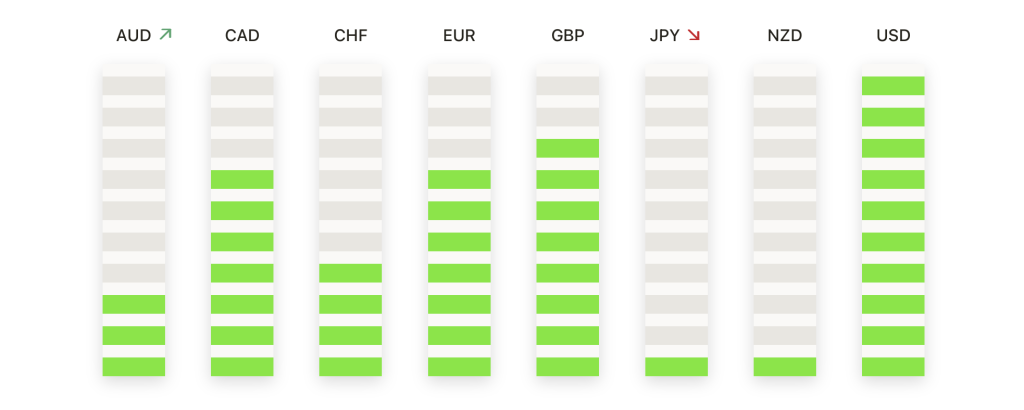Image resolution: width=1024 pixels, height=410 pixels.
Task: Open the GBP currency heading
Action: point(568,35)
